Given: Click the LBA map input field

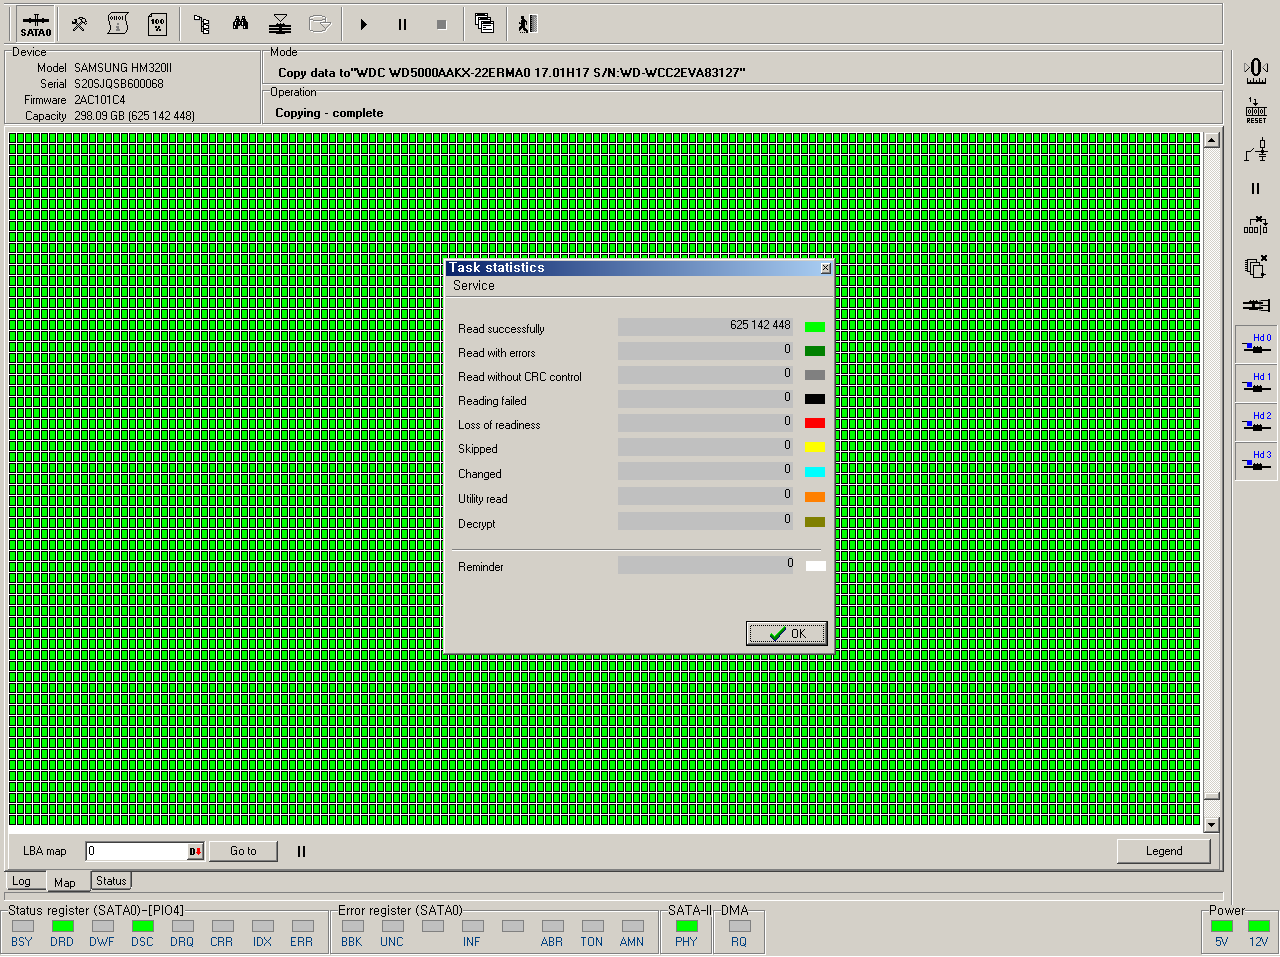Looking at the screenshot, I should [136, 852].
